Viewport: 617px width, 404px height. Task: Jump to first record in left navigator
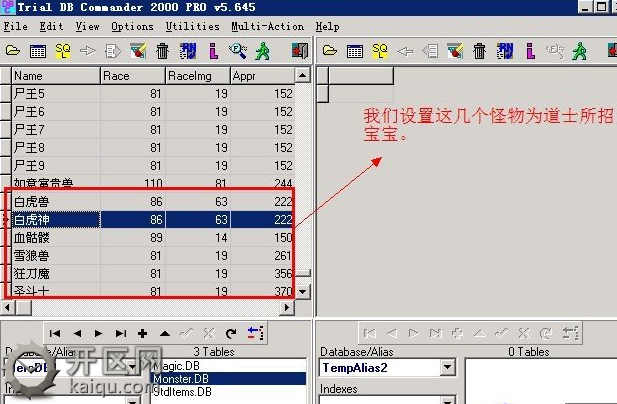pos(55,333)
